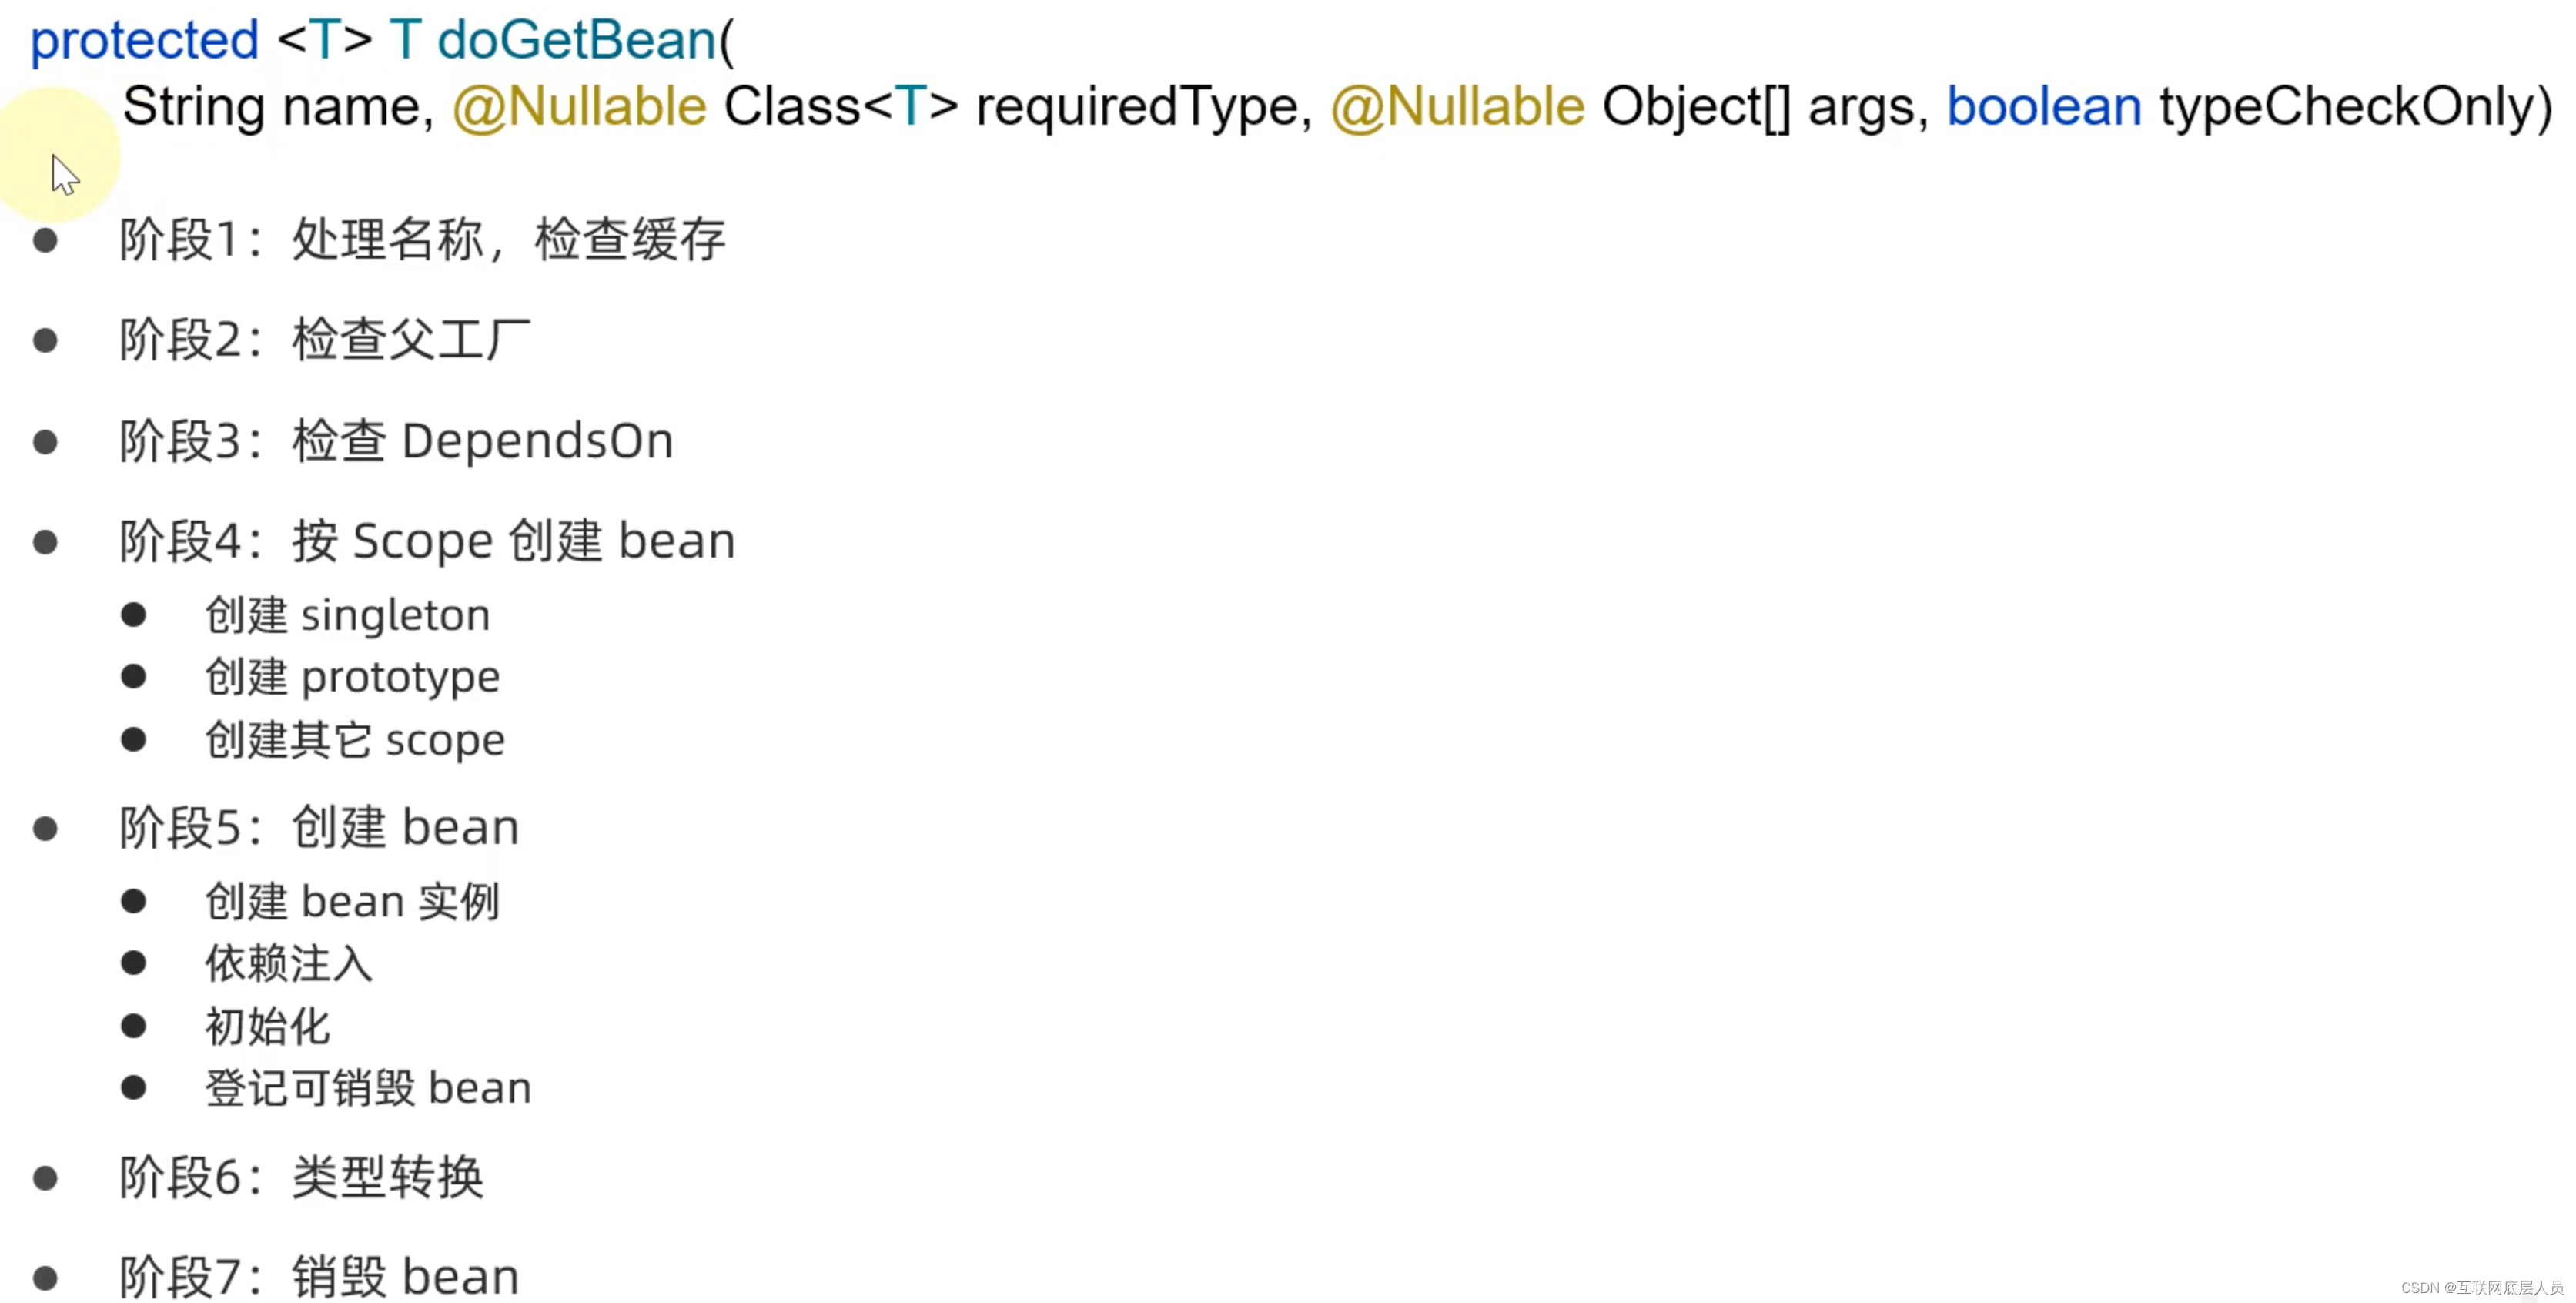The width and height of the screenshot is (2576, 1303).
Task: Select the 阶段6 类型转换 line
Action: click(302, 1178)
